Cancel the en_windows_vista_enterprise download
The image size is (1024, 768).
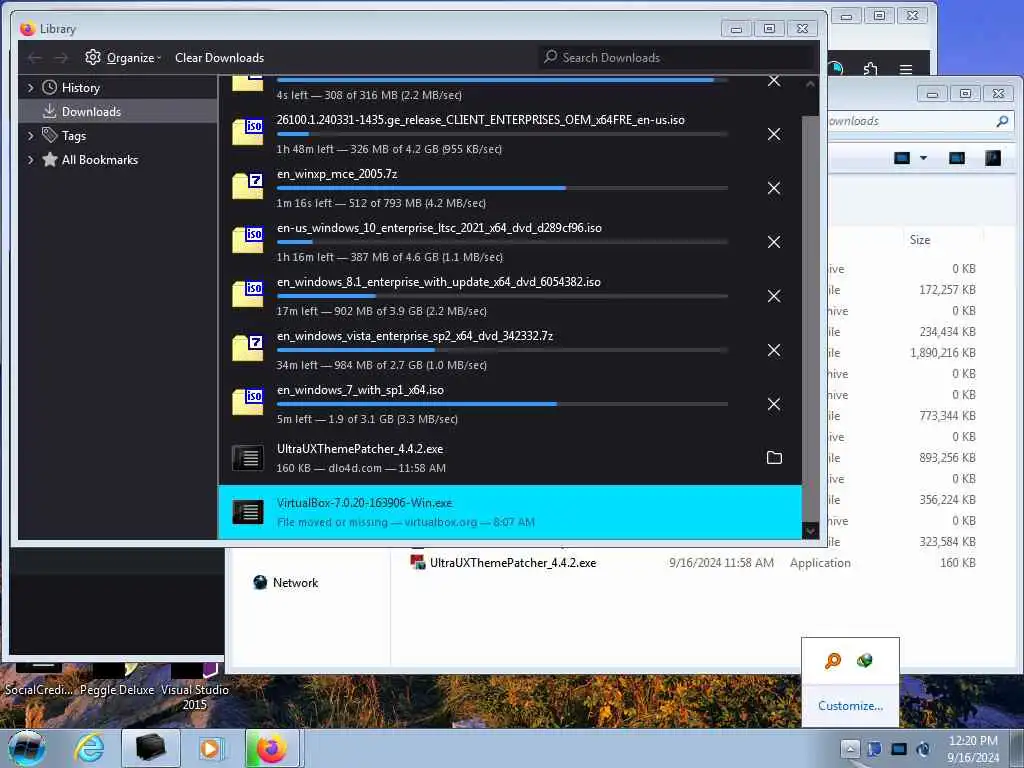(774, 350)
